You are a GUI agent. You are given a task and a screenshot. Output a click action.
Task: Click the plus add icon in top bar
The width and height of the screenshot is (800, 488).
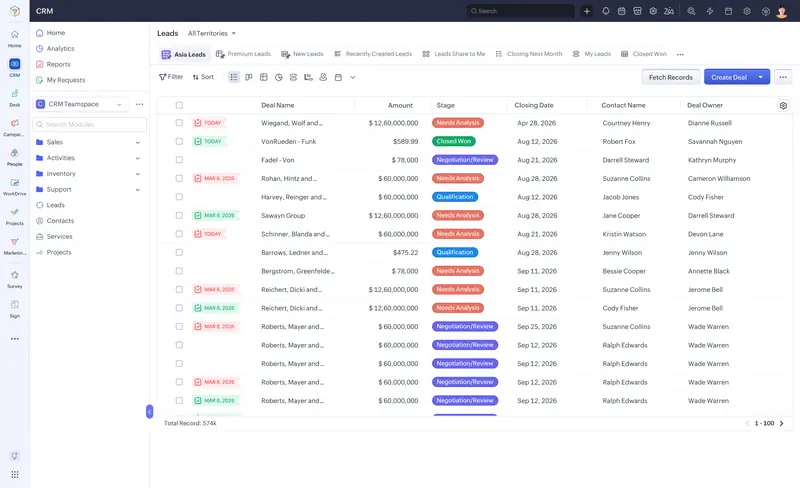click(x=587, y=11)
